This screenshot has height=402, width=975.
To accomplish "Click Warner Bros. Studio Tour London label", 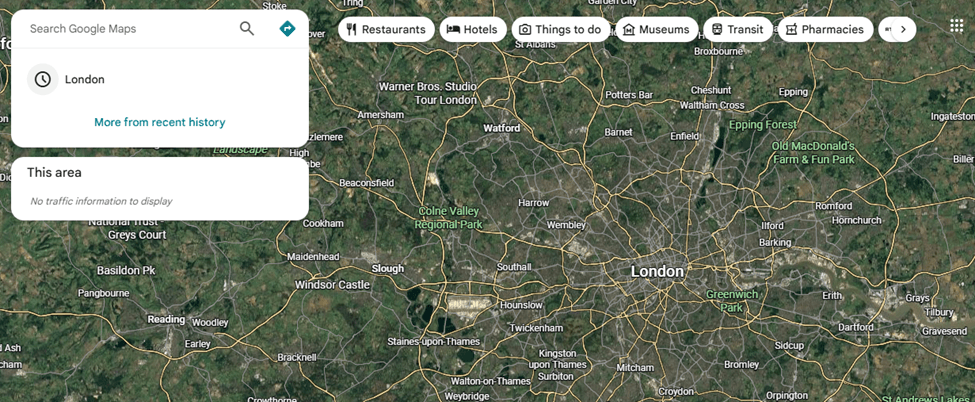I will [x=428, y=93].
